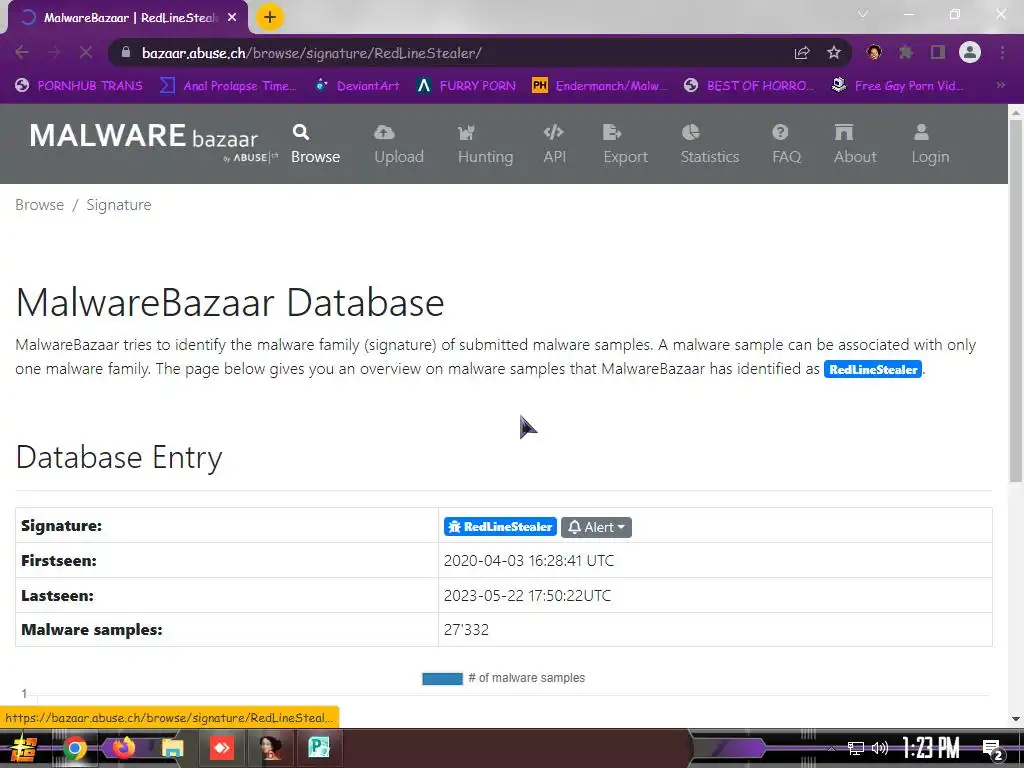Open Chrome three-dot menu

pos(1002,52)
